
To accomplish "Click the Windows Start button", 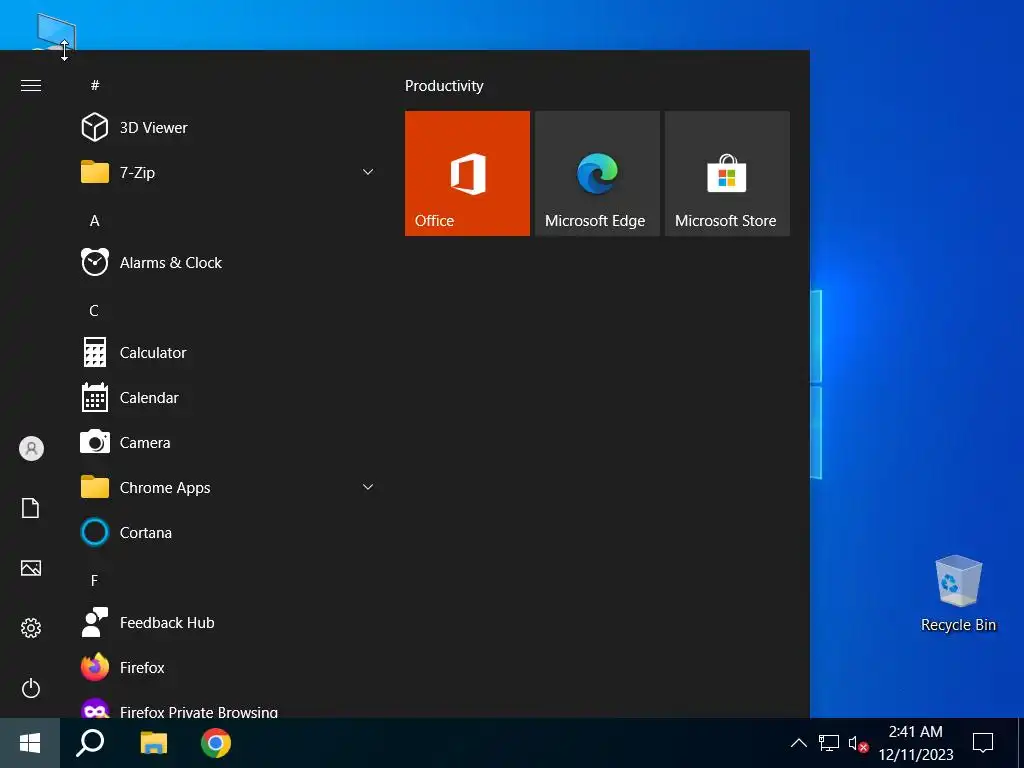I will (x=30, y=743).
